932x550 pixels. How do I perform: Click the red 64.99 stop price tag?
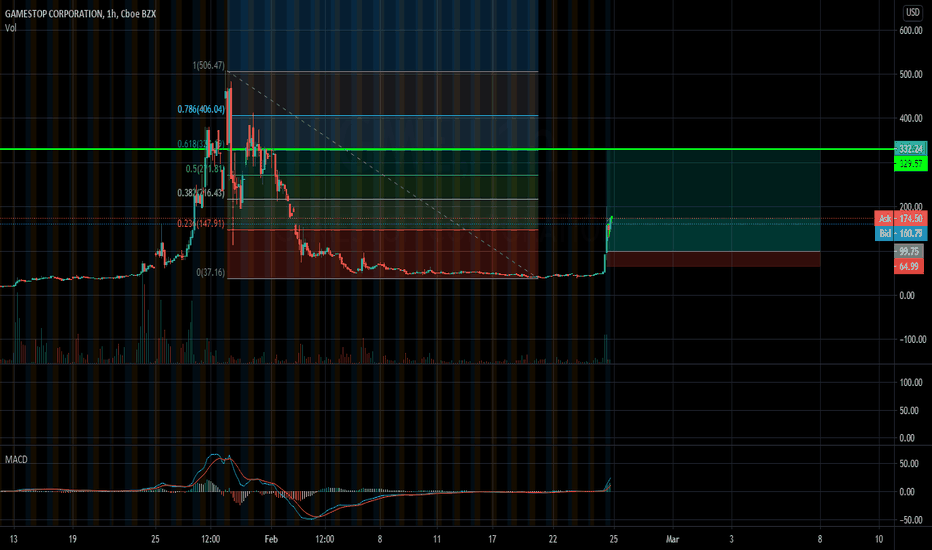[x=910, y=266]
